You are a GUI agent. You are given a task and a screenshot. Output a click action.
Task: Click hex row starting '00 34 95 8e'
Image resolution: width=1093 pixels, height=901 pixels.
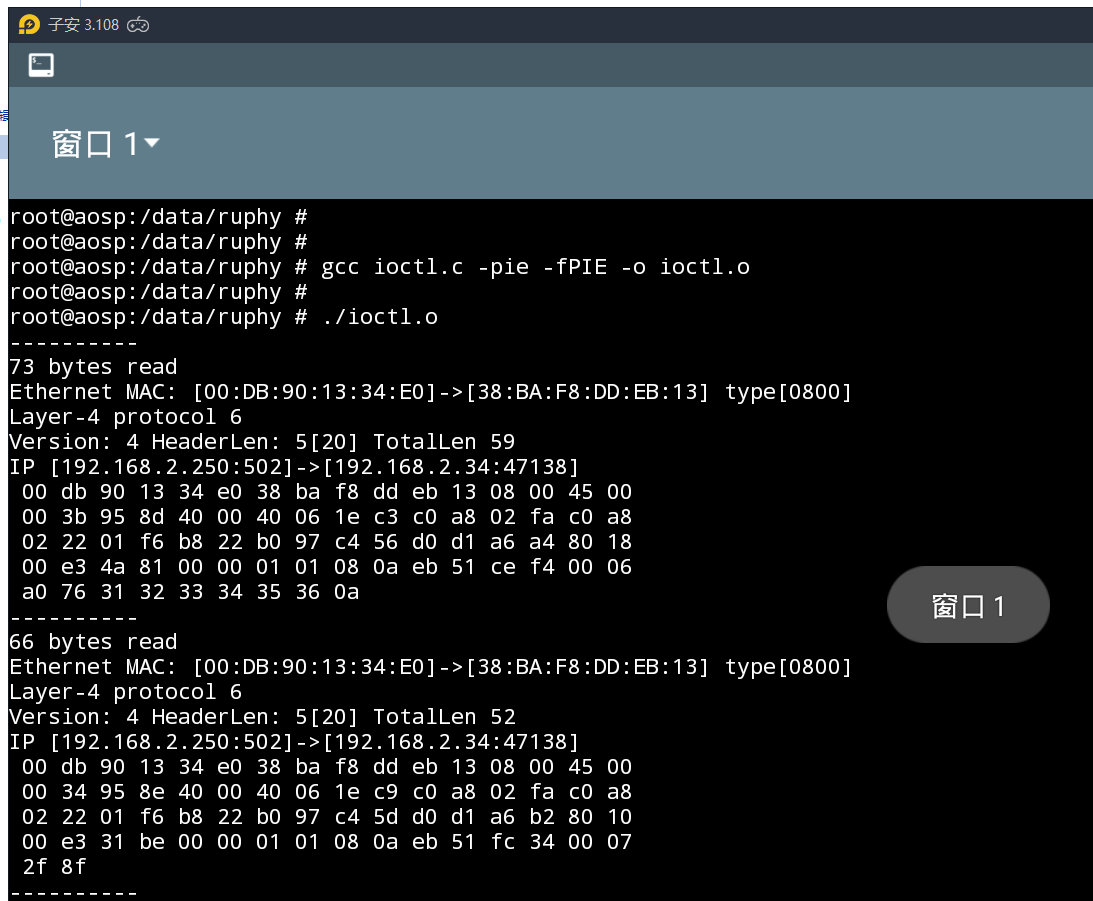pos(326,792)
